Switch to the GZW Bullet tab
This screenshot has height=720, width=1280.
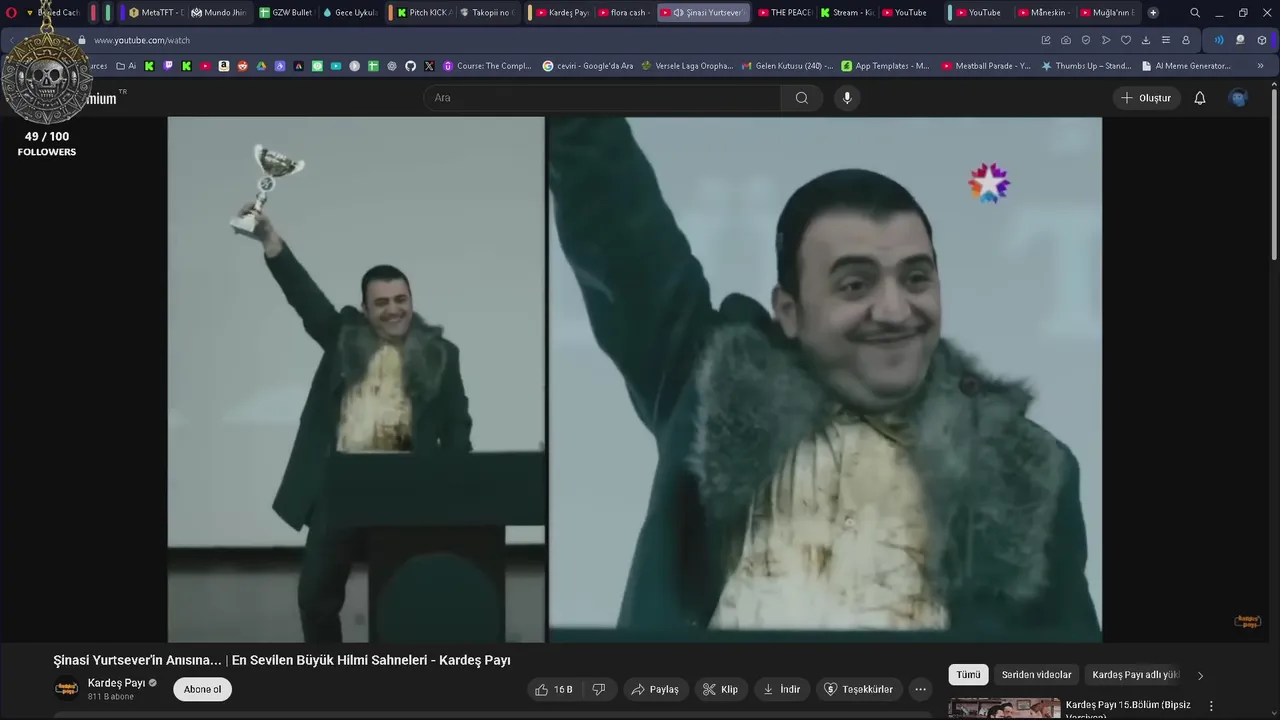tap(285, 13)
